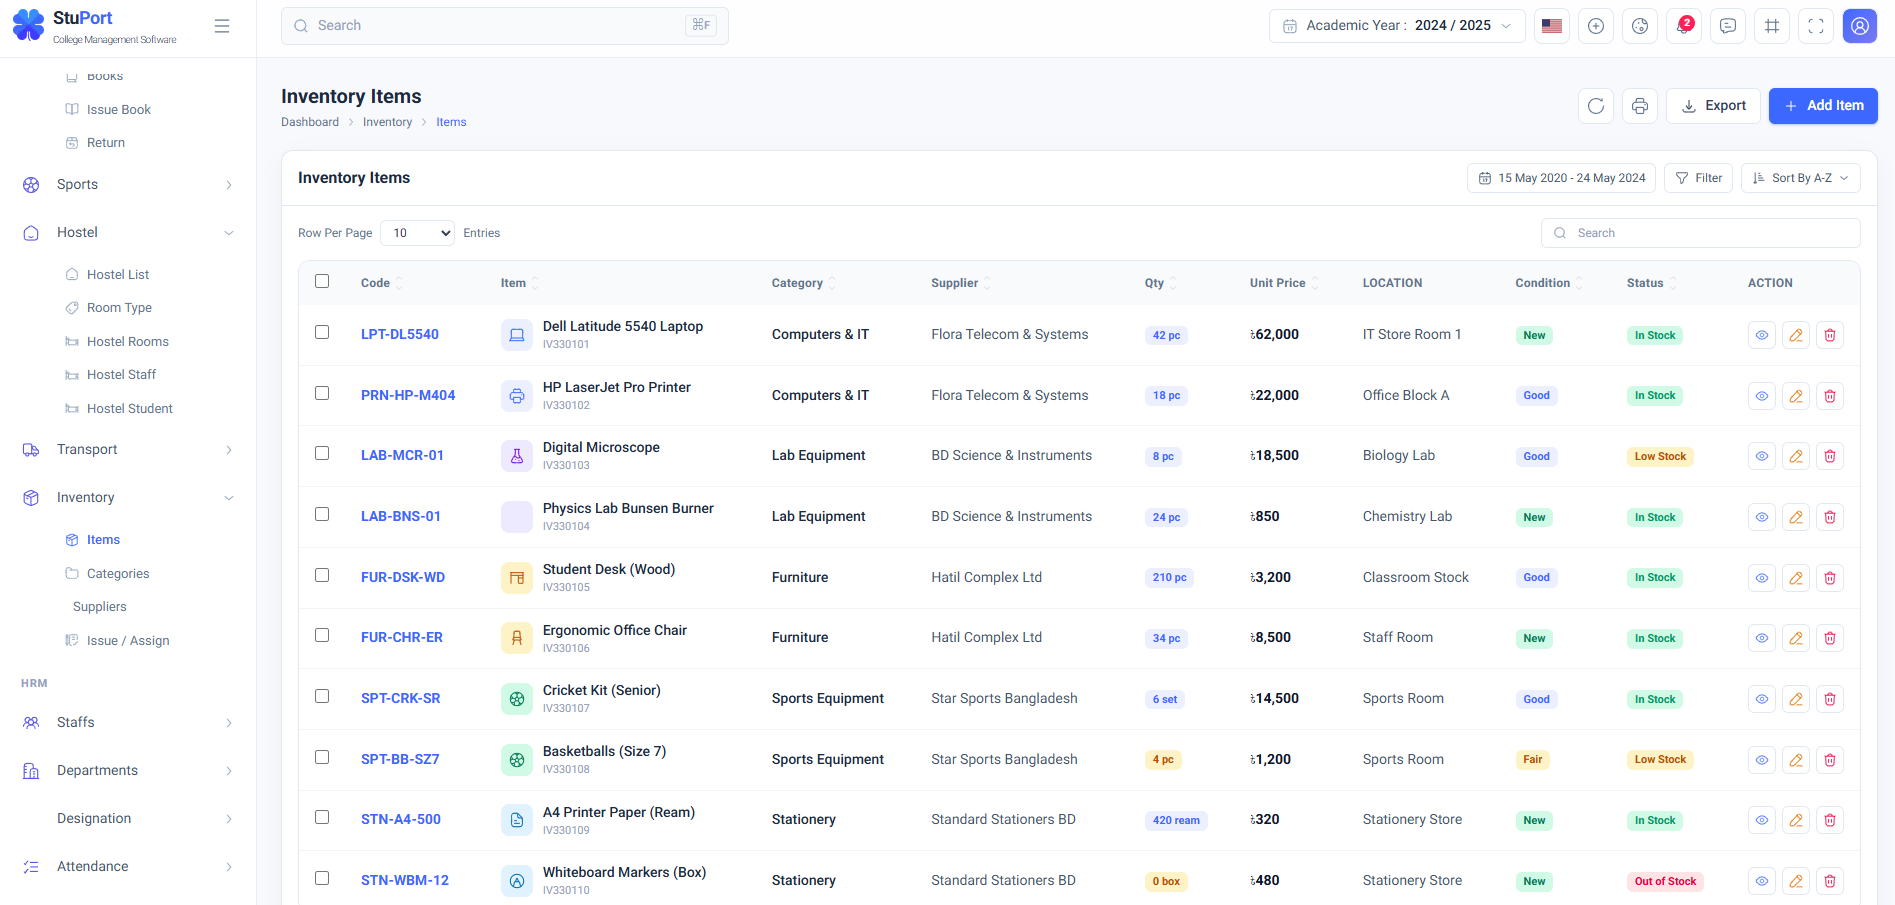Open the messages chat icon
The width and height of the screenshot is (1895, 905).
[1728, 26]
